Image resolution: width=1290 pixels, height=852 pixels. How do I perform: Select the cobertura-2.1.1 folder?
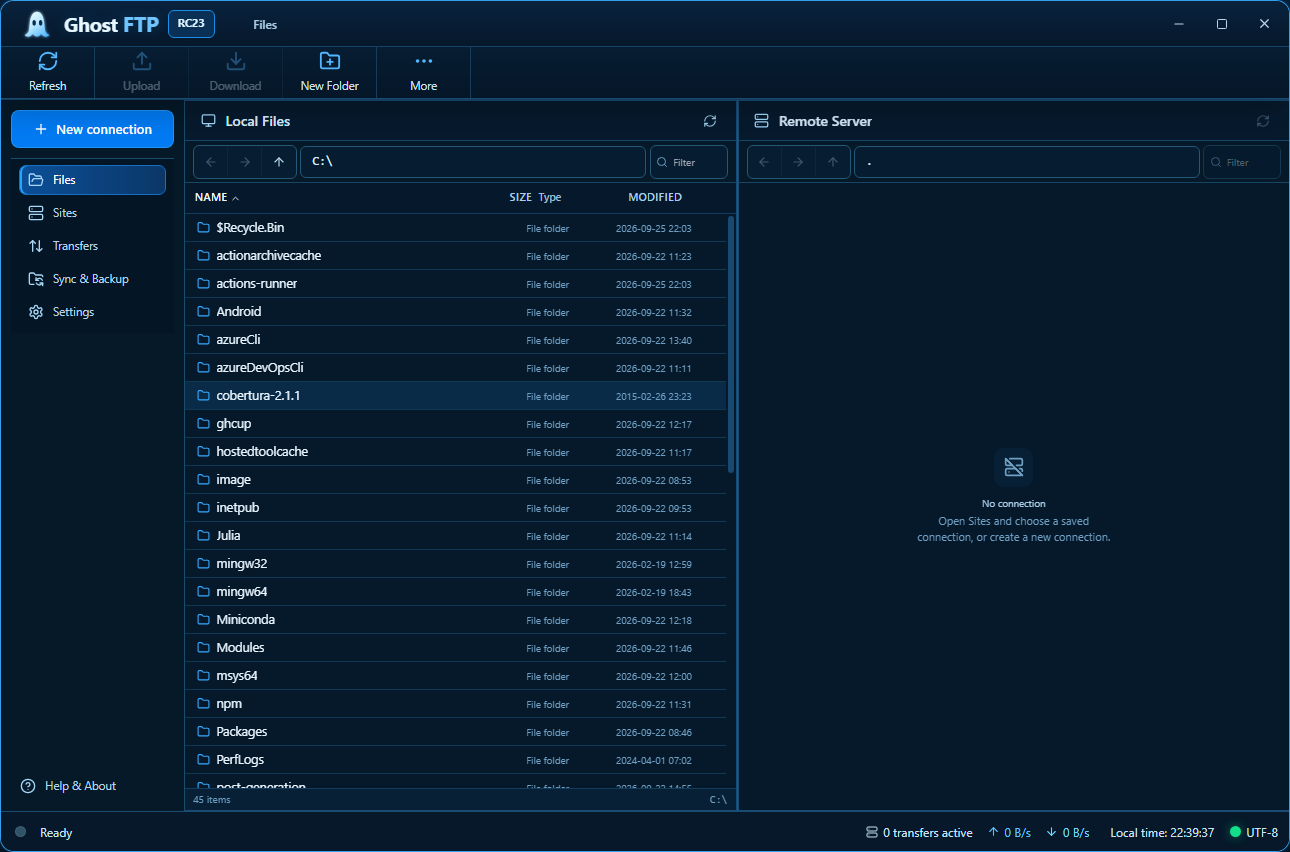[456, 396]
